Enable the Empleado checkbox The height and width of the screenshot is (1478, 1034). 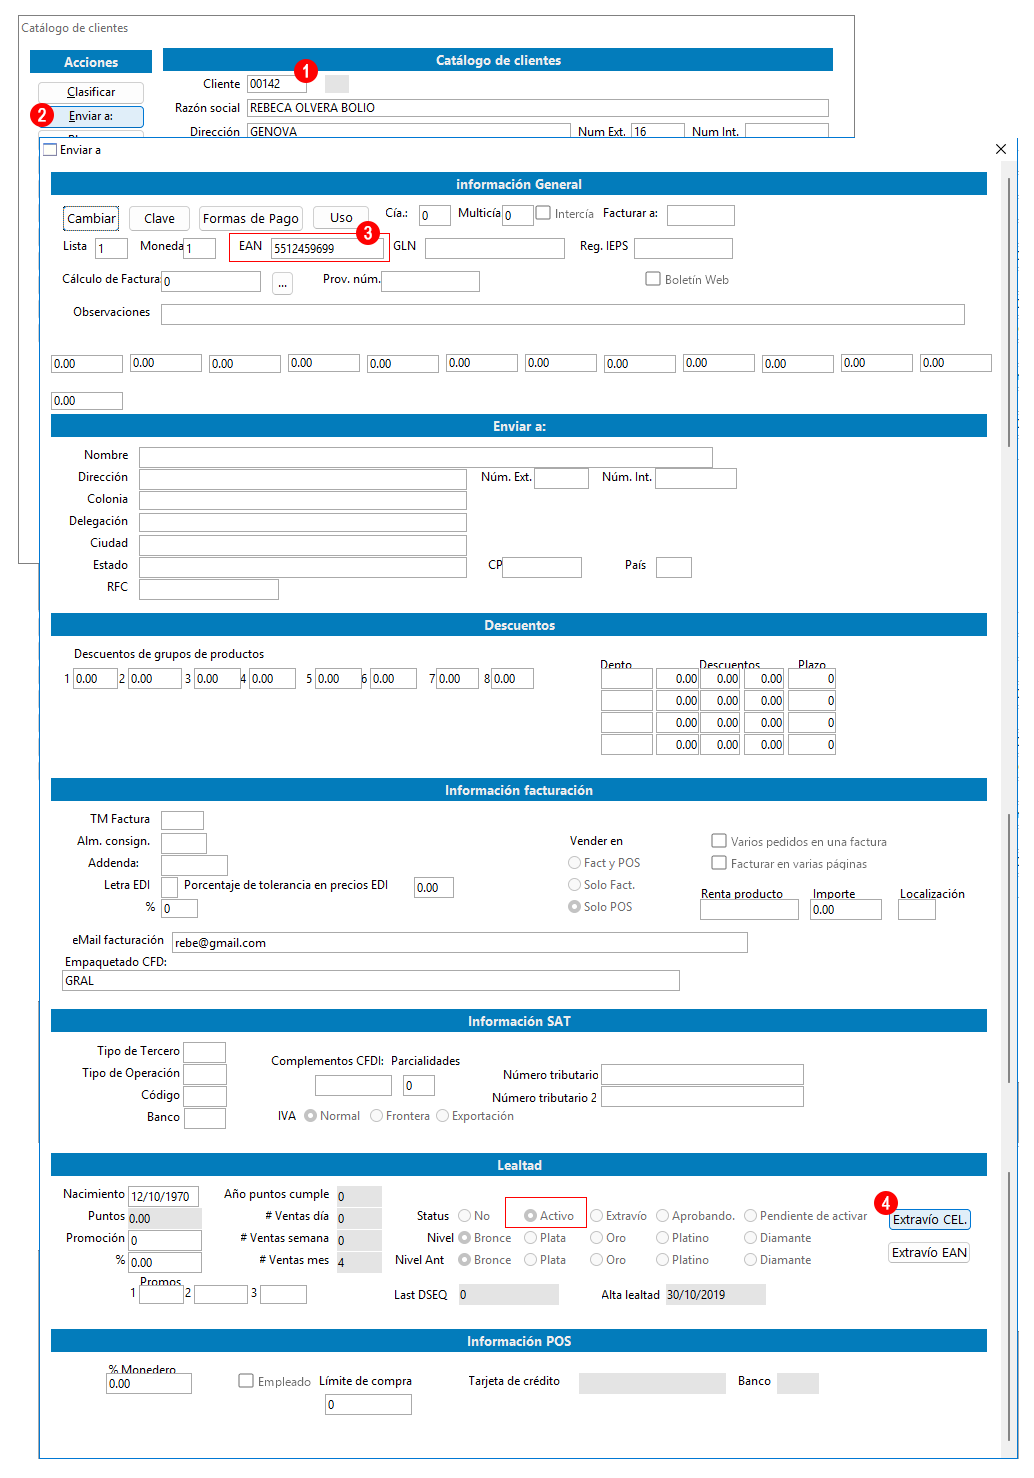pos(246,1381)
